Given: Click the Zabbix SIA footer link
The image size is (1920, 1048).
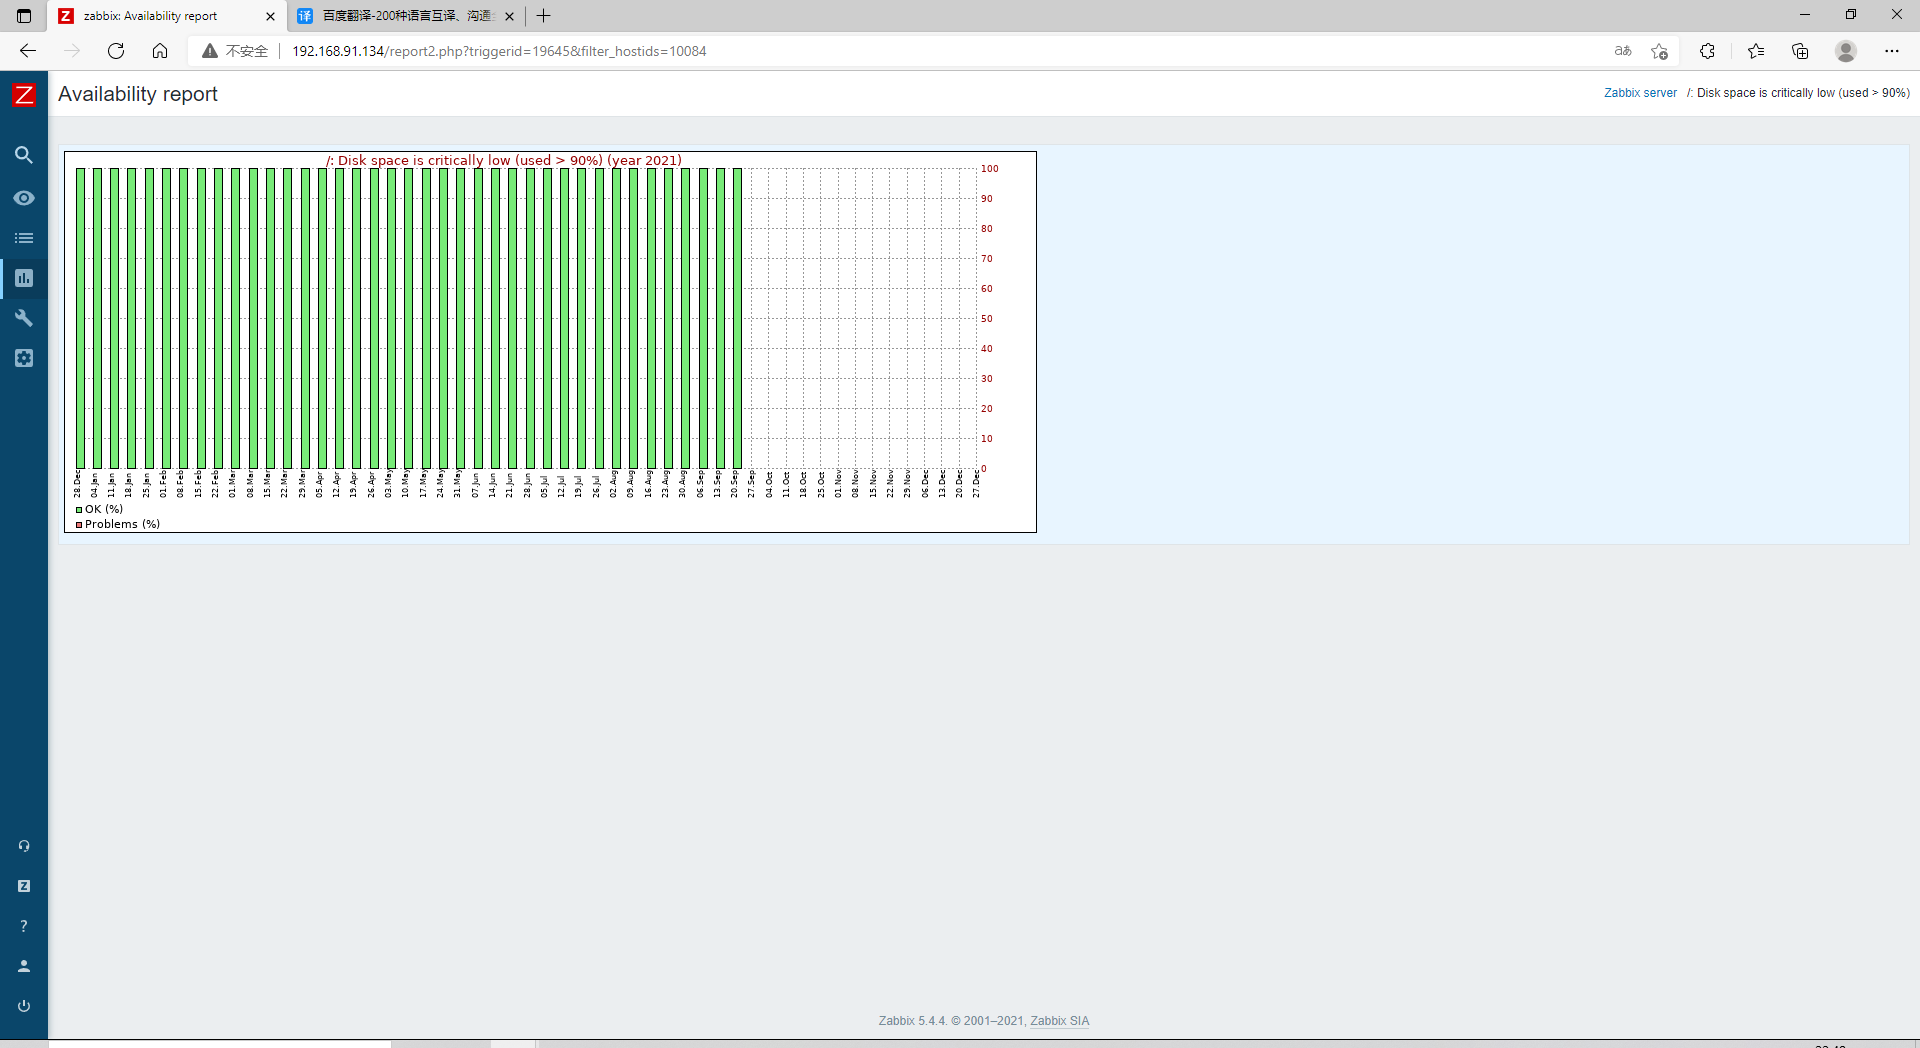Looking at the screenshot, I should click(x=1060, y=1021).
